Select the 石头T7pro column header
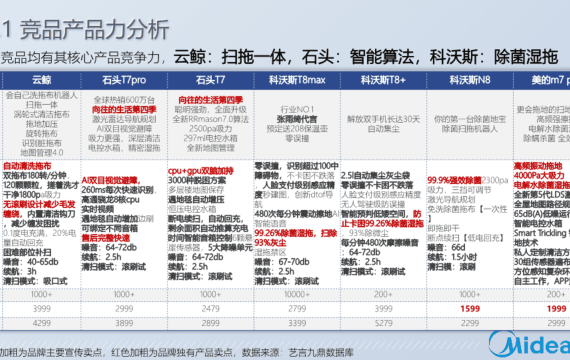Screen dimensions: 570x360 click(x=124, y=80)
